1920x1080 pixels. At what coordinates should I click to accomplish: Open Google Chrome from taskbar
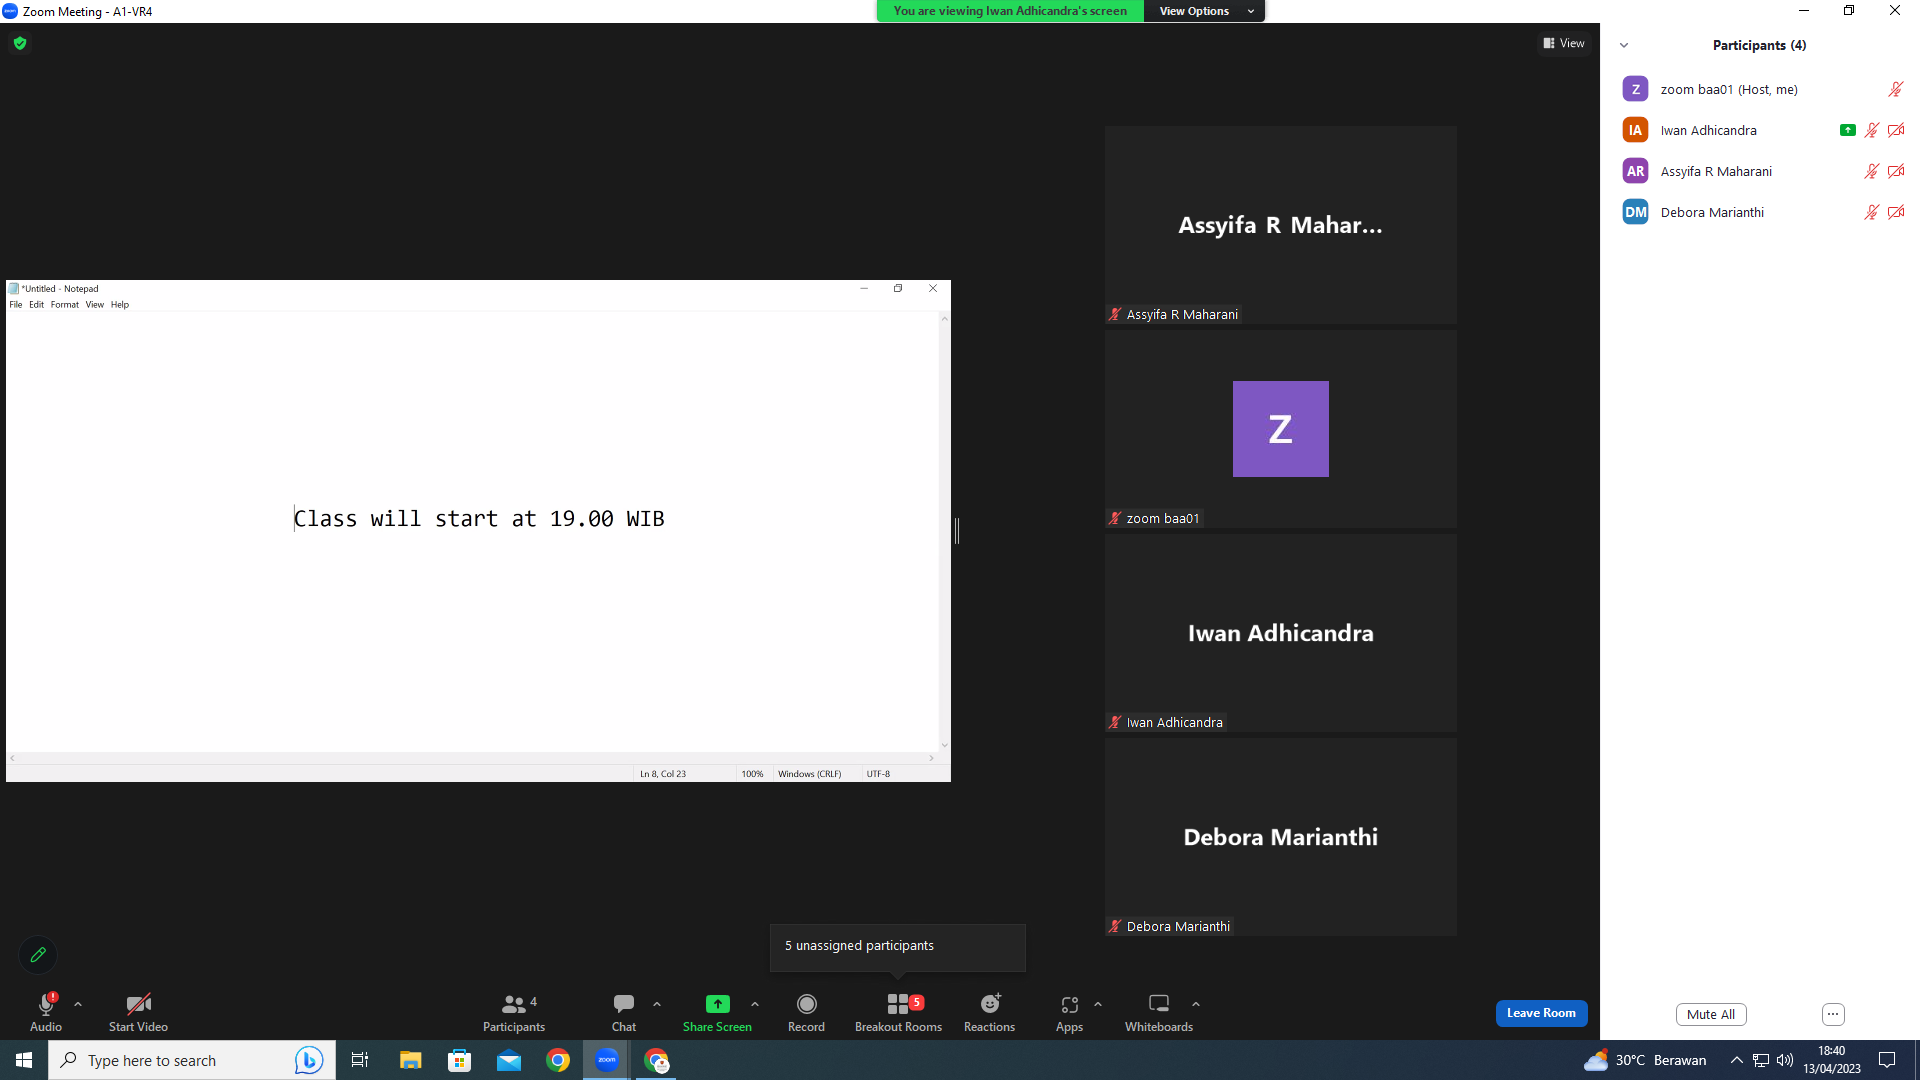pos(558,1060)
